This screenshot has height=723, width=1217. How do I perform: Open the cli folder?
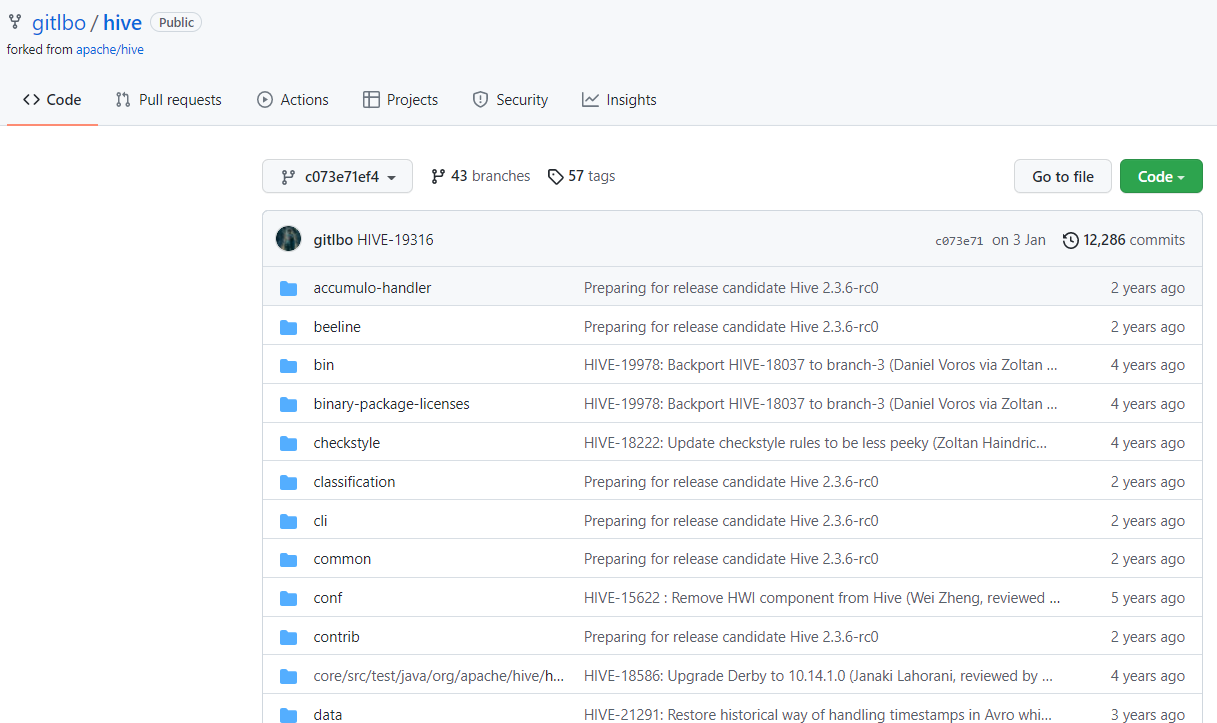320,521
